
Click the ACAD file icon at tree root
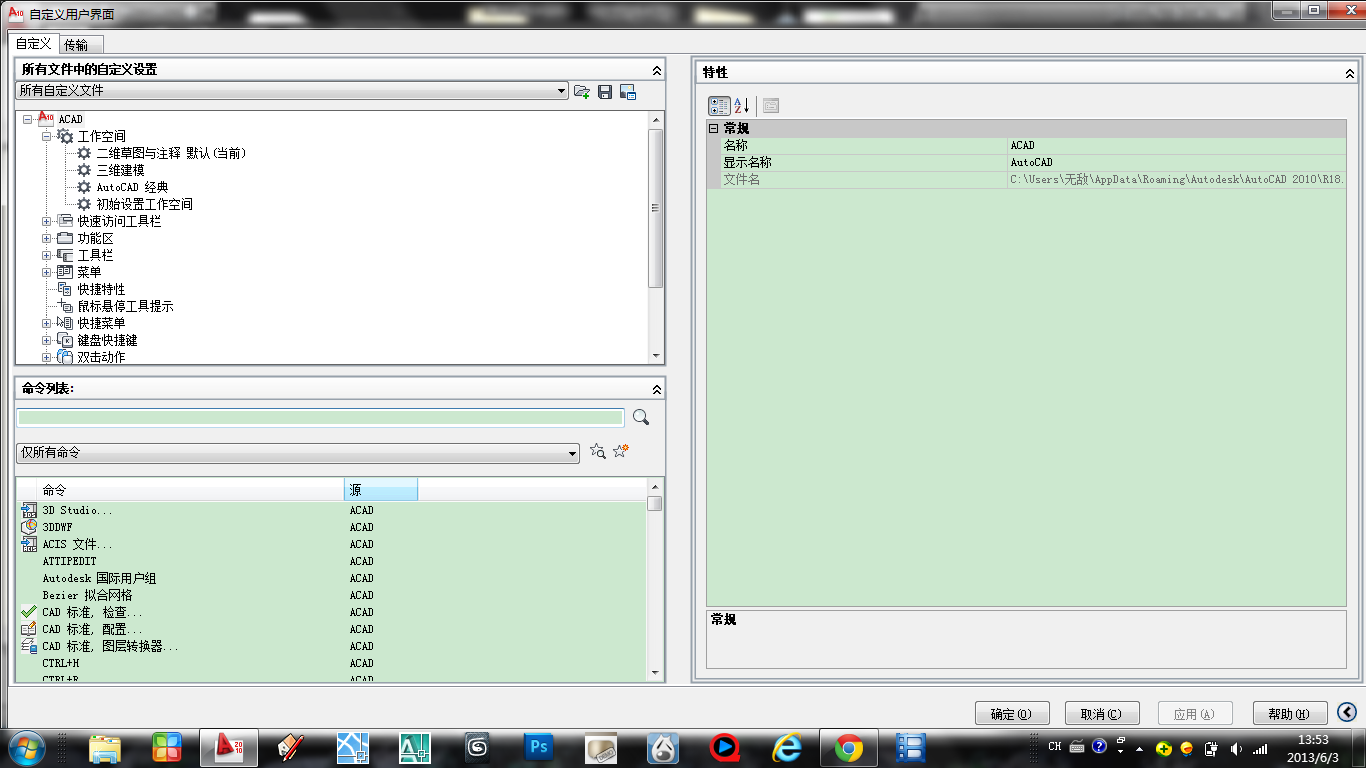tap(46, 119)
